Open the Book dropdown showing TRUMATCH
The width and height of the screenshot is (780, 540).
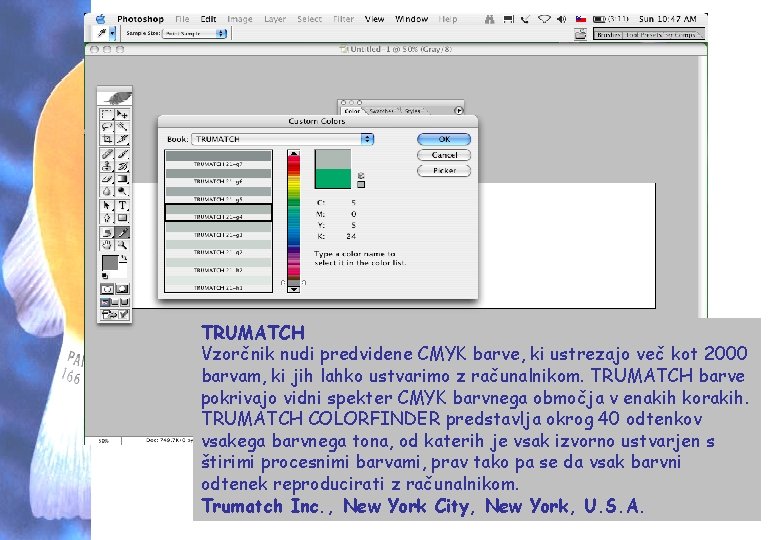click(x=283, y=139)
